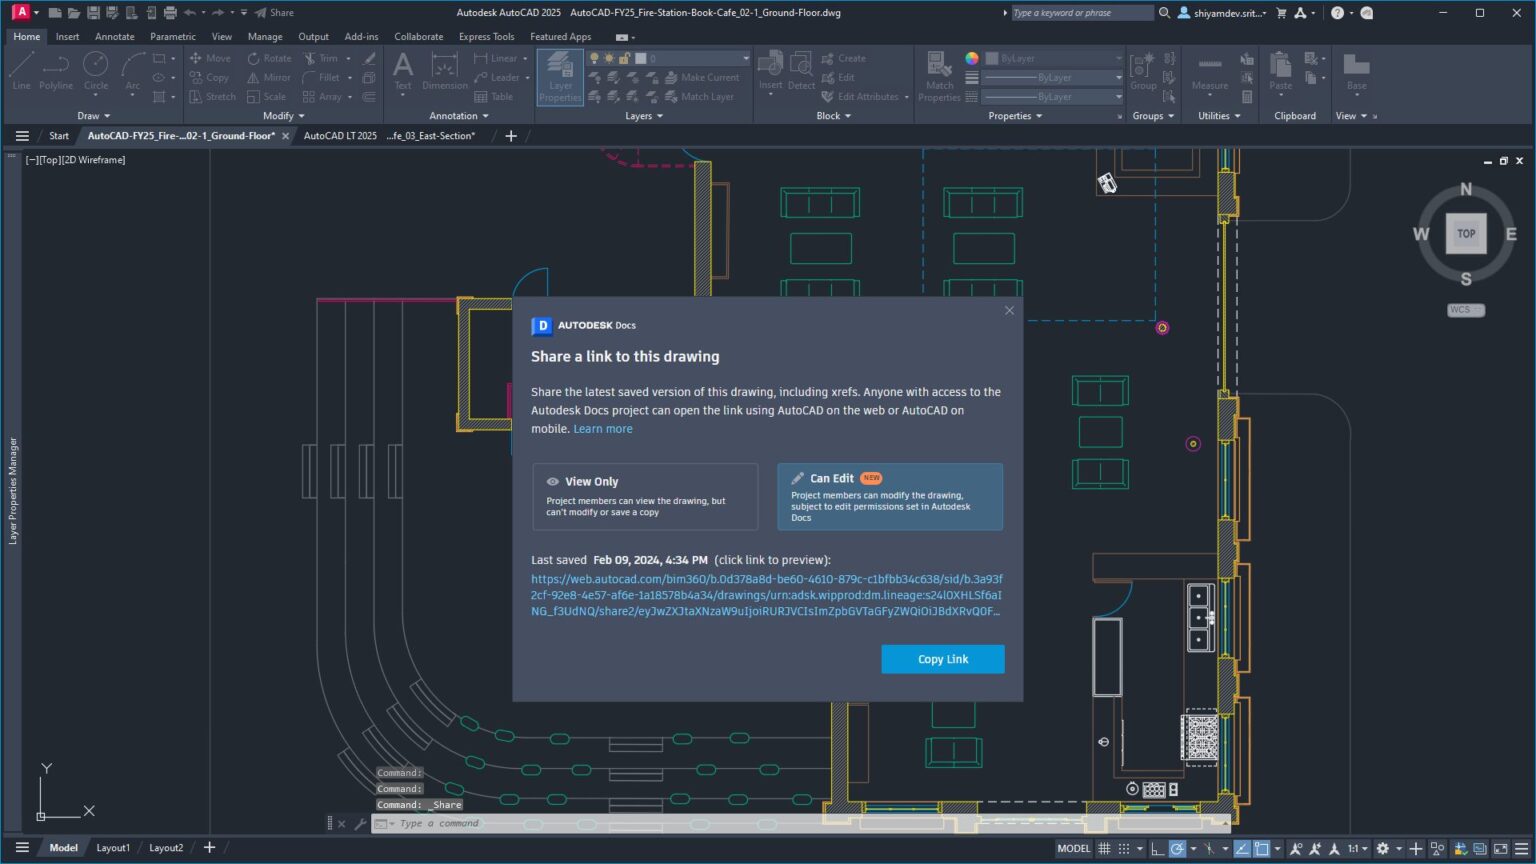The height and width of the screenshot is (864, 1536).
Task: Click the Copy Link button
Action: 941,659
